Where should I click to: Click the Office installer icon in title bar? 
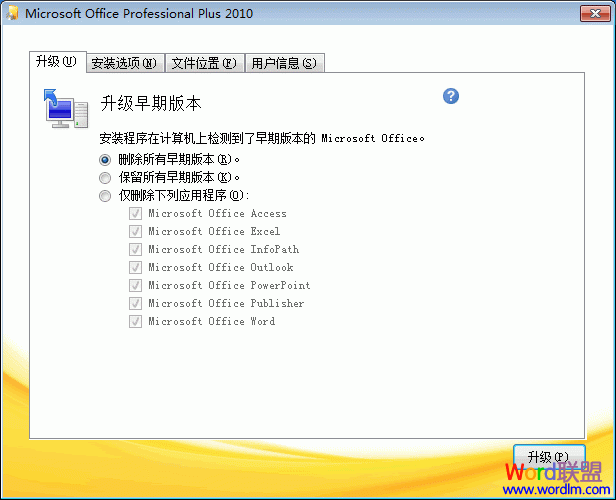coord(13,14)
